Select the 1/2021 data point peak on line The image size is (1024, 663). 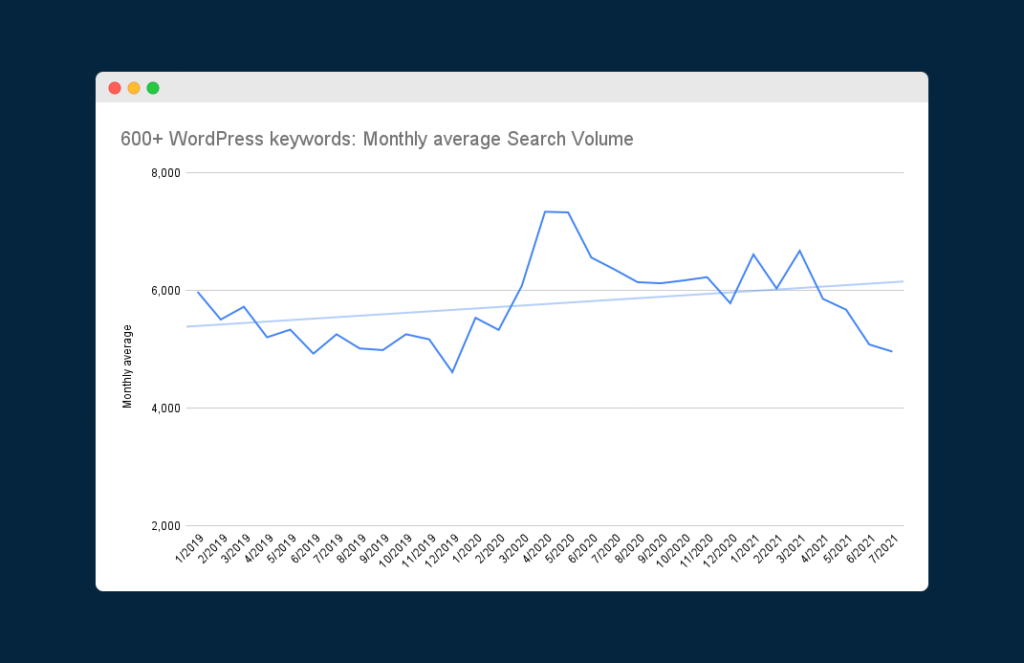753,254
